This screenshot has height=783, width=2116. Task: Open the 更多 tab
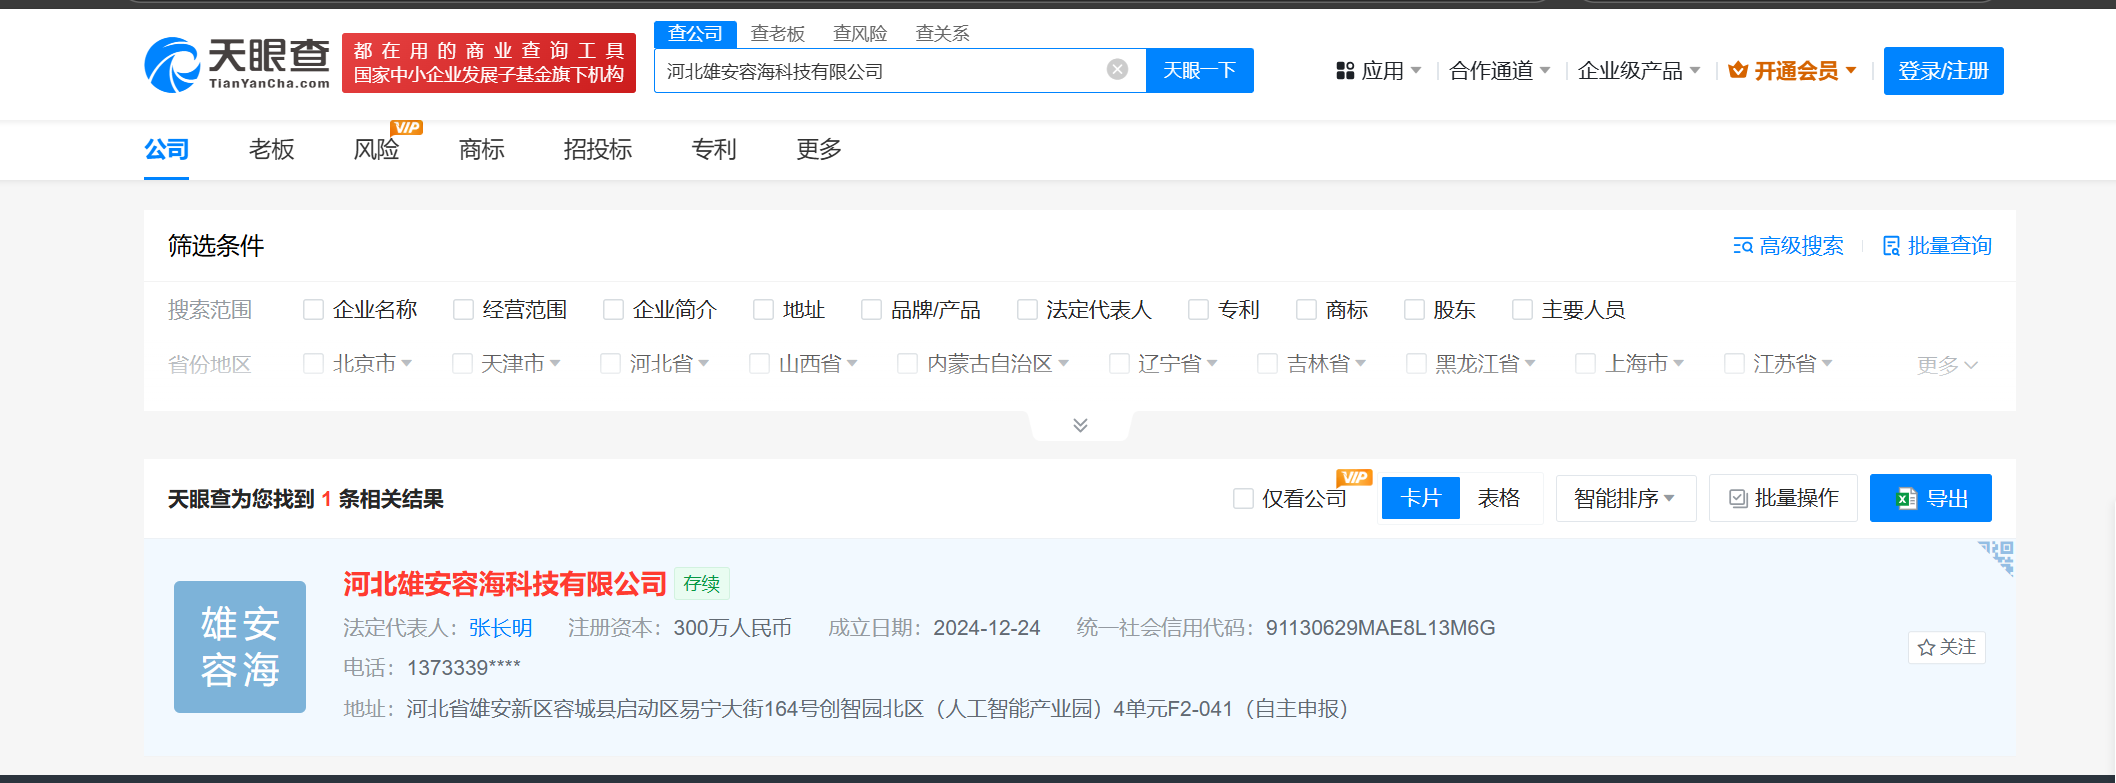(x=819, y=150)
